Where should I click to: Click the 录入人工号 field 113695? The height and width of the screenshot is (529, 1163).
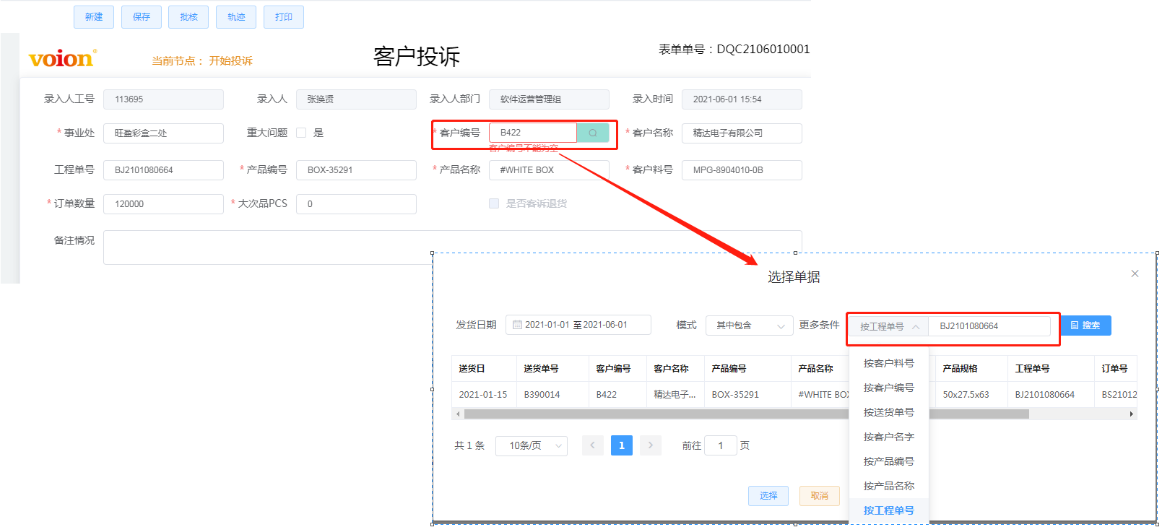[x=163, y=99]
